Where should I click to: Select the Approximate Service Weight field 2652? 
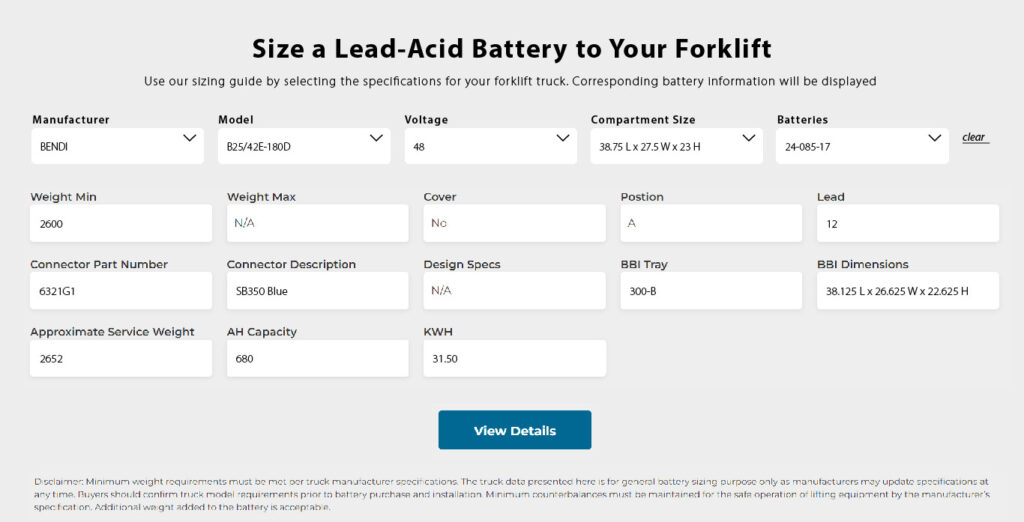[x=121, y=359]
